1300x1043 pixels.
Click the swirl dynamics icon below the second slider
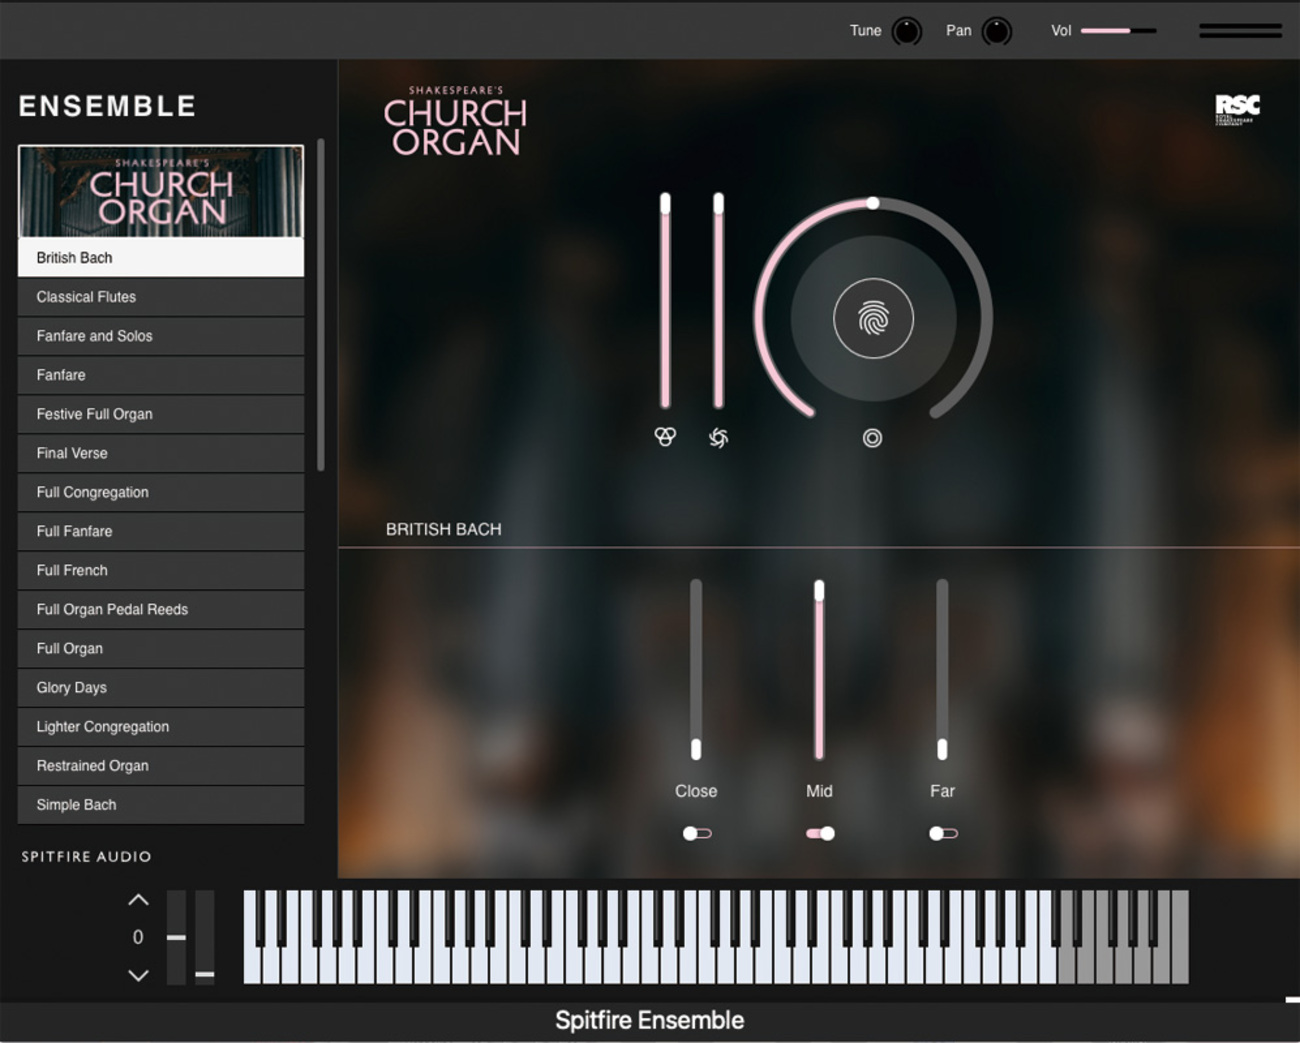coord(718,438)
